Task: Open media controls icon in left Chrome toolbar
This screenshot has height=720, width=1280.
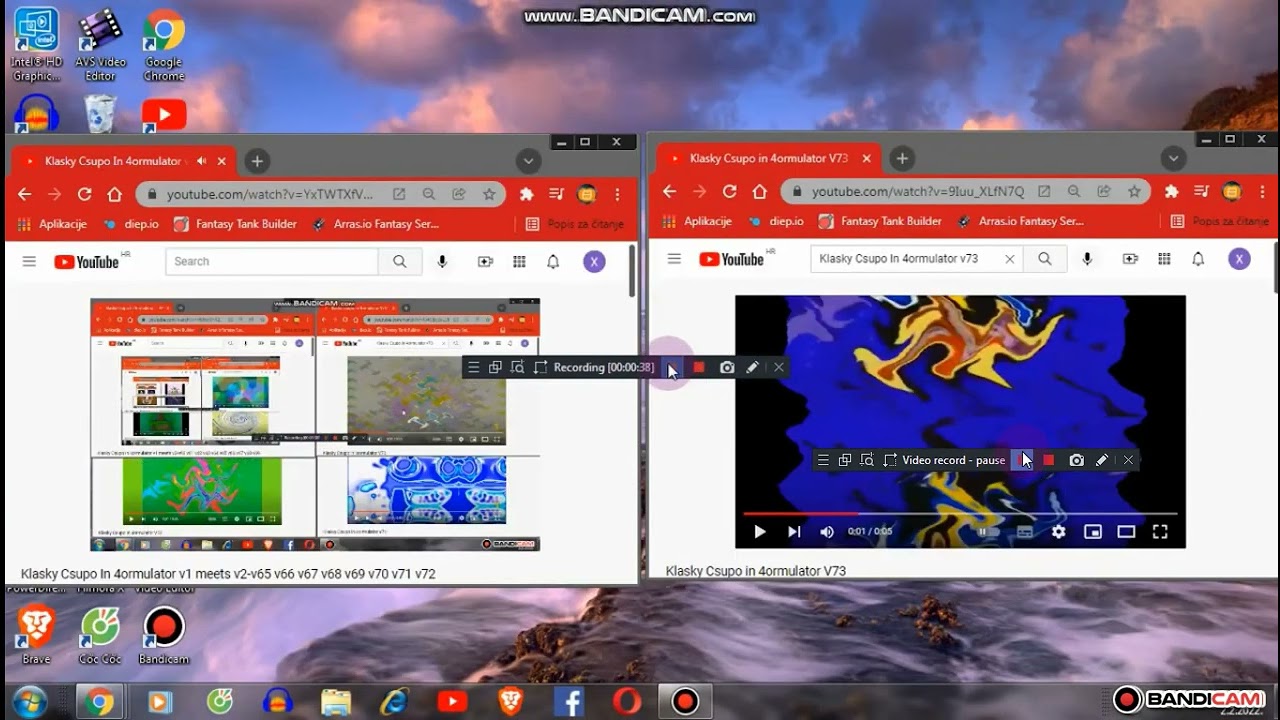Action: (x=557, y=194)
